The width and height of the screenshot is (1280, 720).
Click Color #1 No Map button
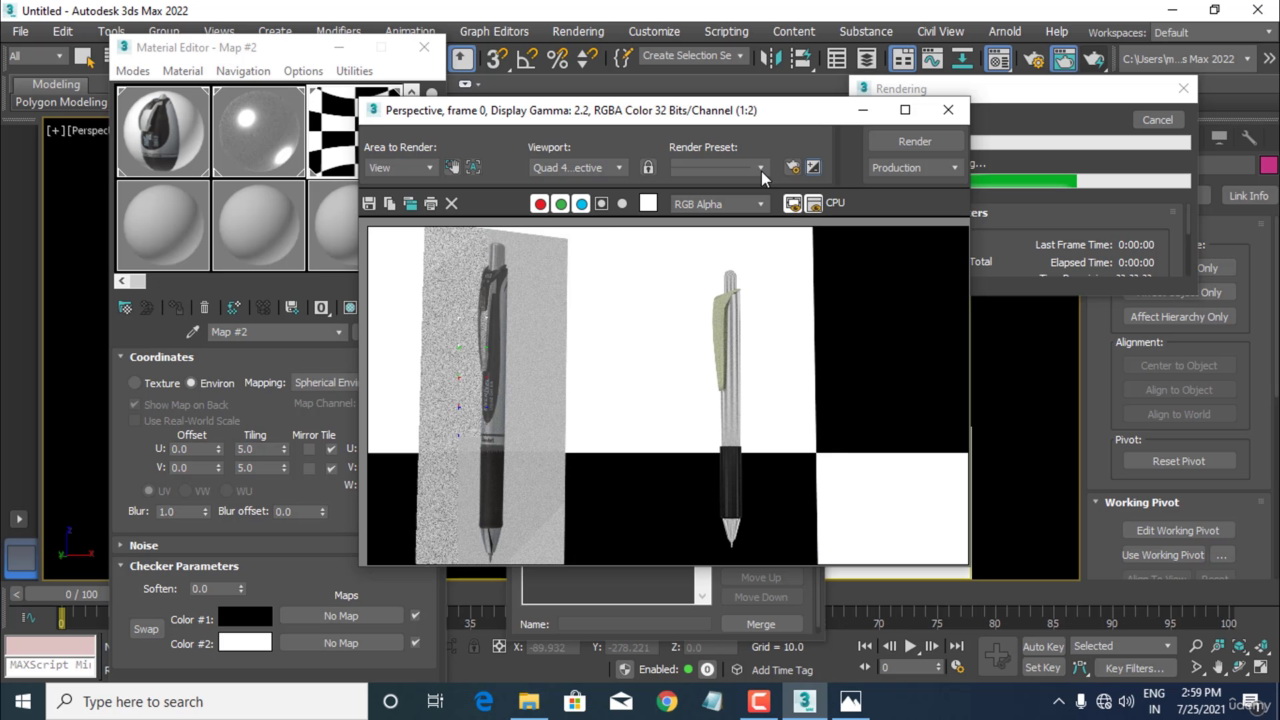pos(341,617)
